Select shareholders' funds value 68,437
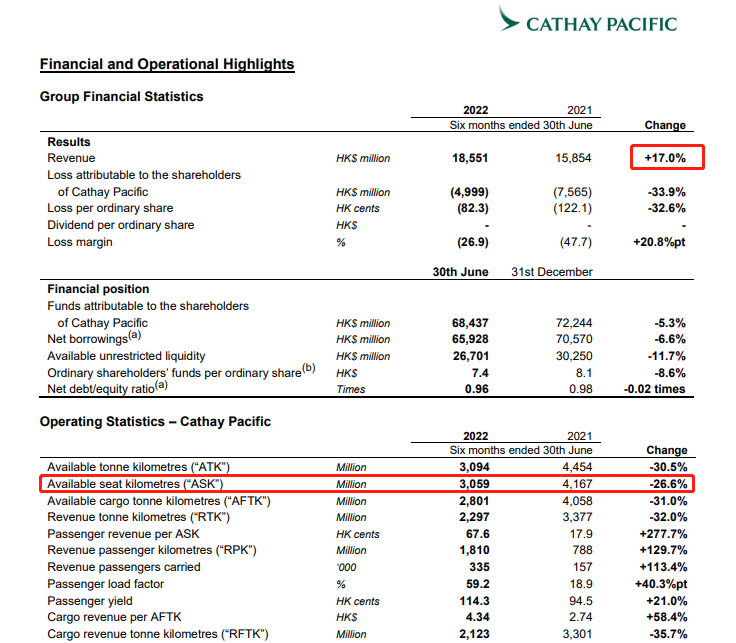This screenshot has height=643, width=736. tap(470, 323)
